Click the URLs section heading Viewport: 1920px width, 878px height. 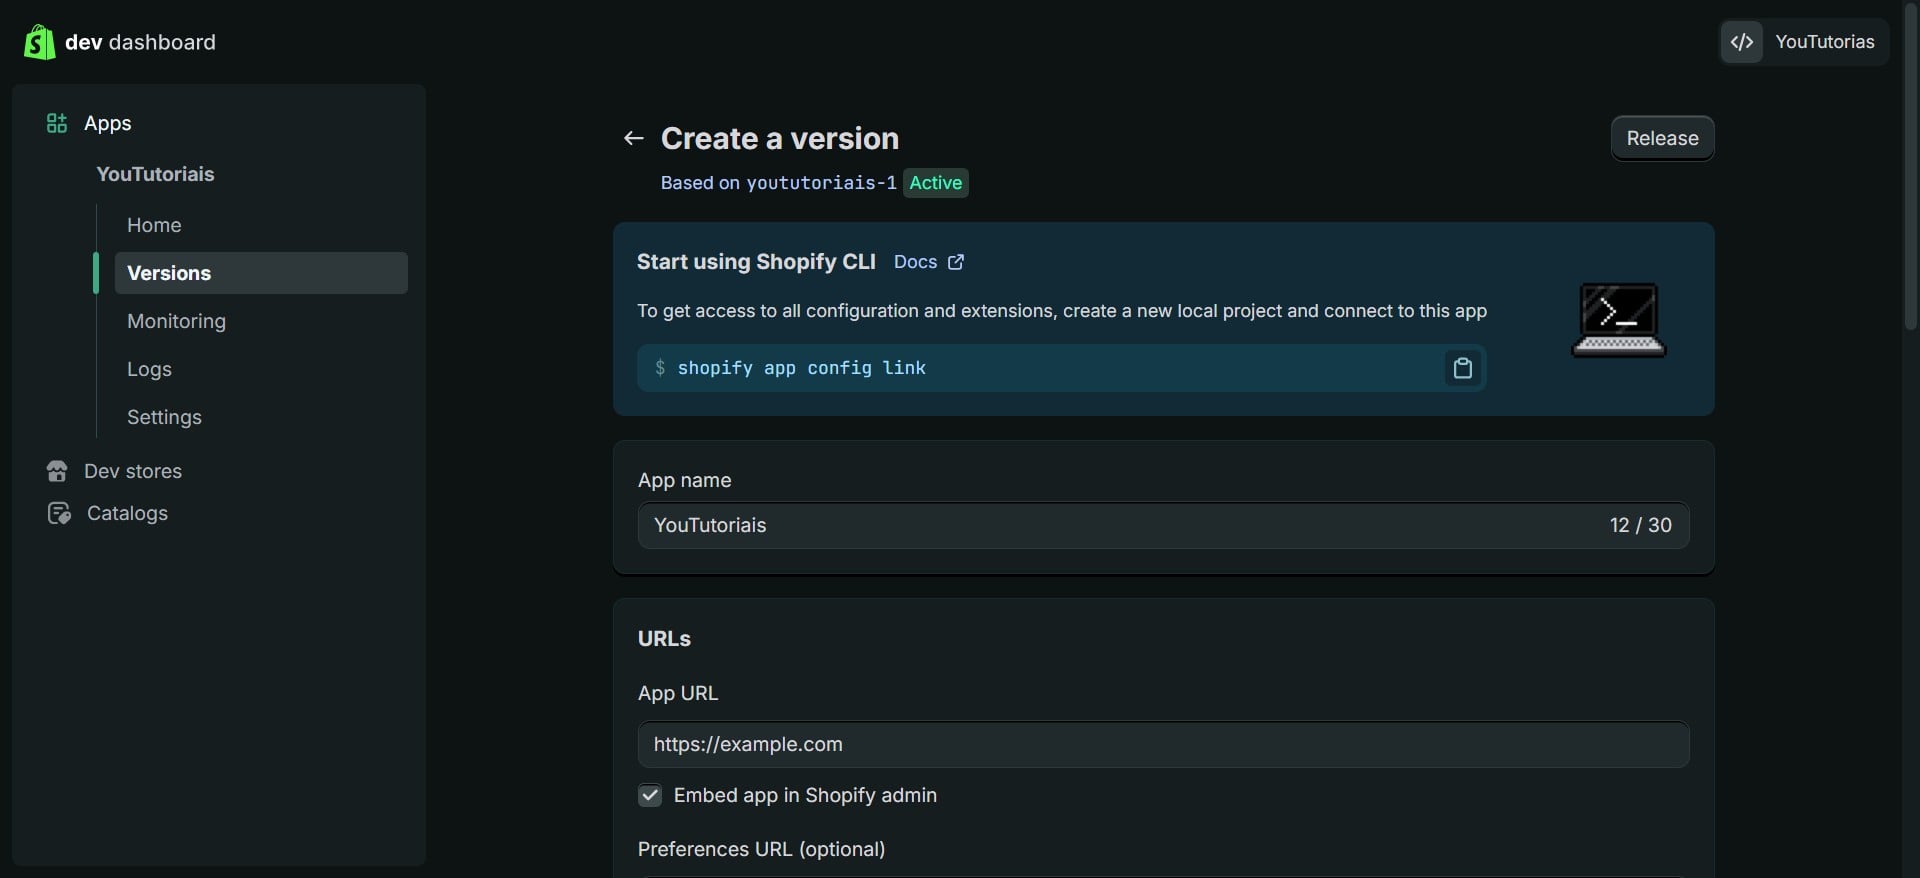(664, 638)
